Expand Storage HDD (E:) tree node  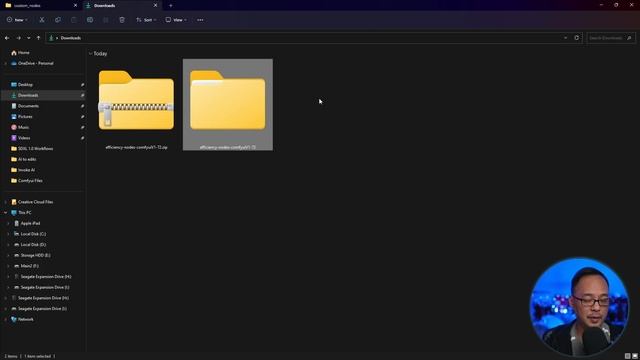click(x=8, y=255)
